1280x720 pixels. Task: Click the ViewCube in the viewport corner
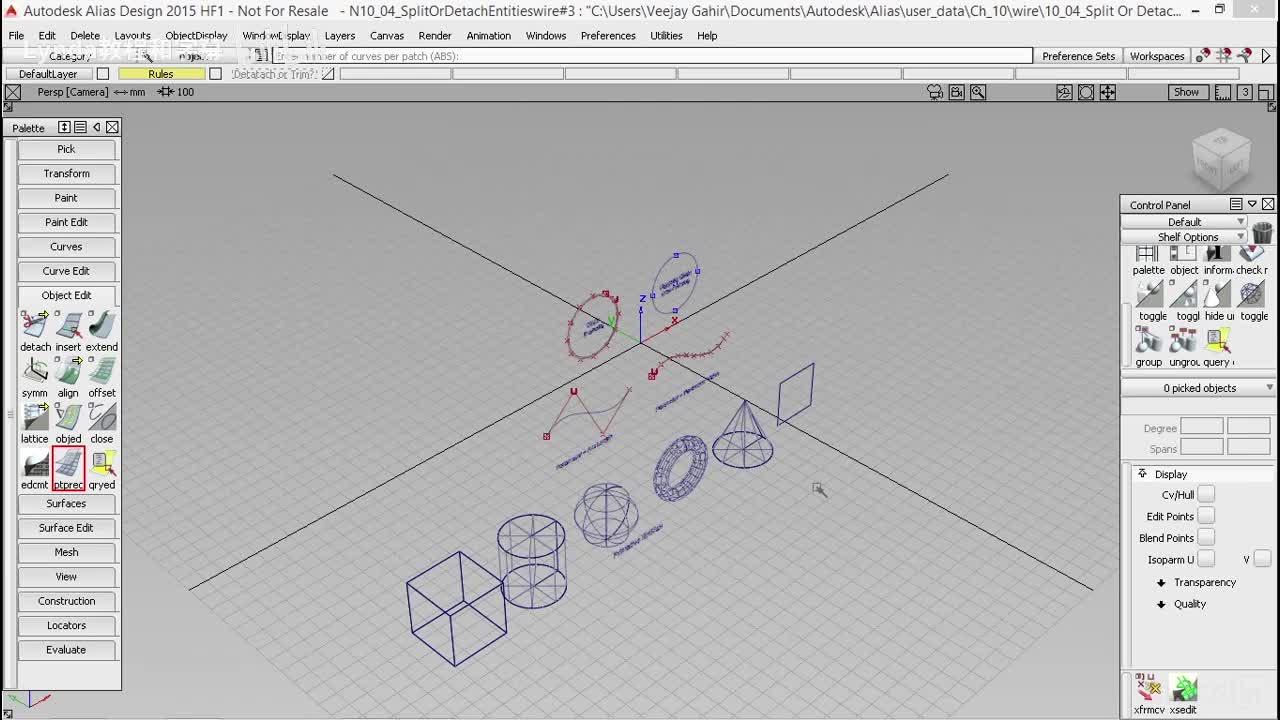pos(1221,158)
